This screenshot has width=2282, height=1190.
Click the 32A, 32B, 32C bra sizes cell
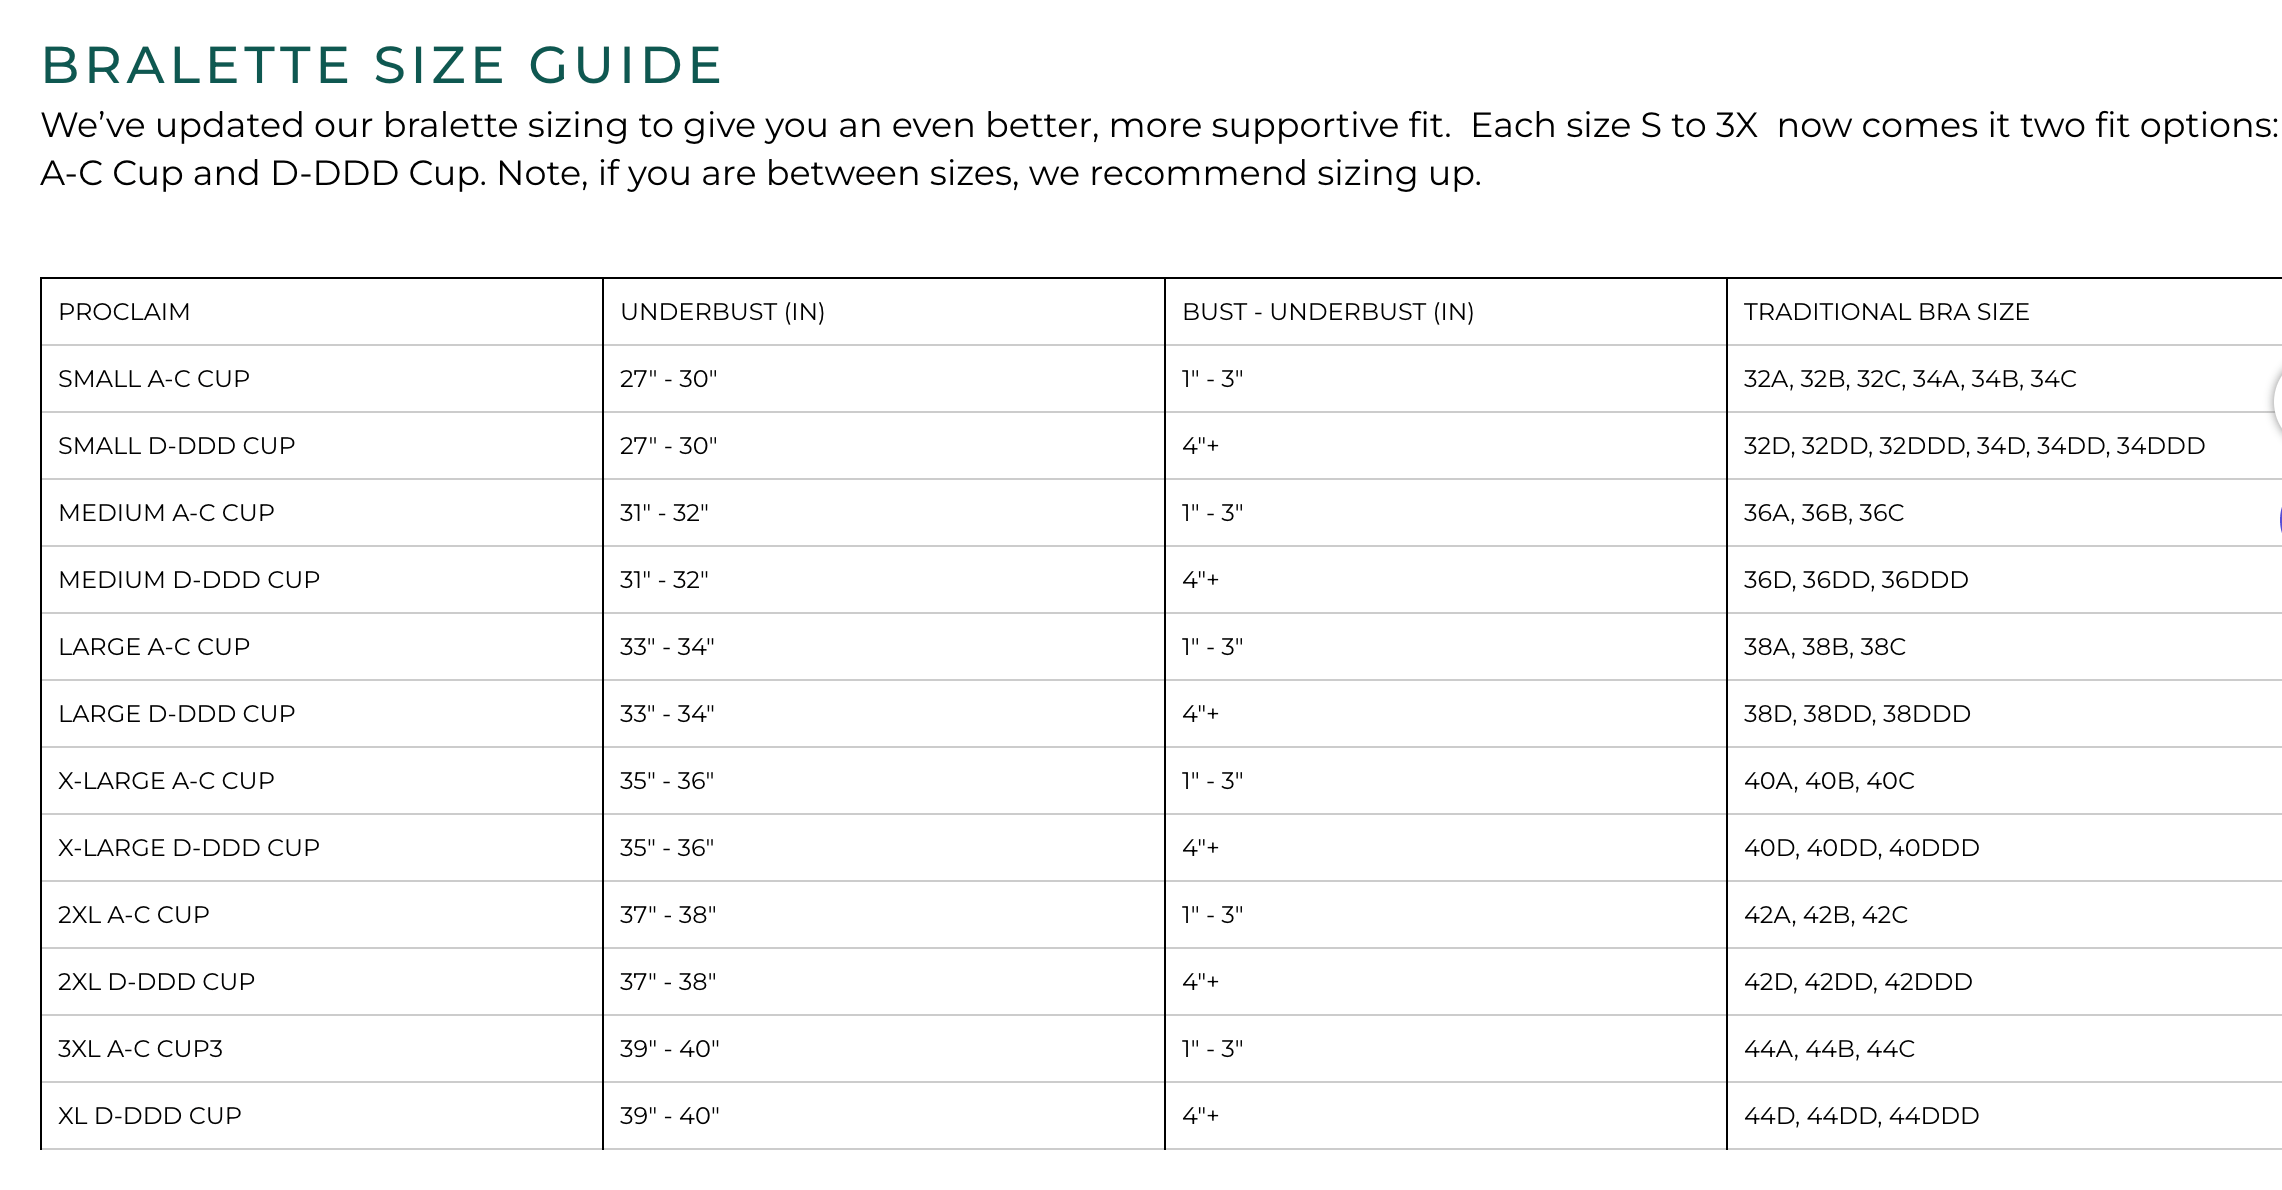tap(1909, 379)
